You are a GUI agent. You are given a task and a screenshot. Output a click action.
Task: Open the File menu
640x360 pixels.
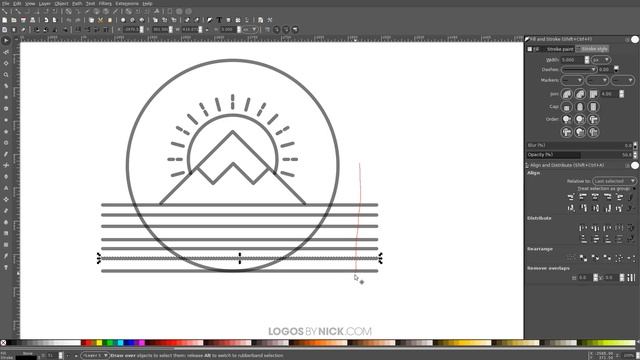[5, 3]
